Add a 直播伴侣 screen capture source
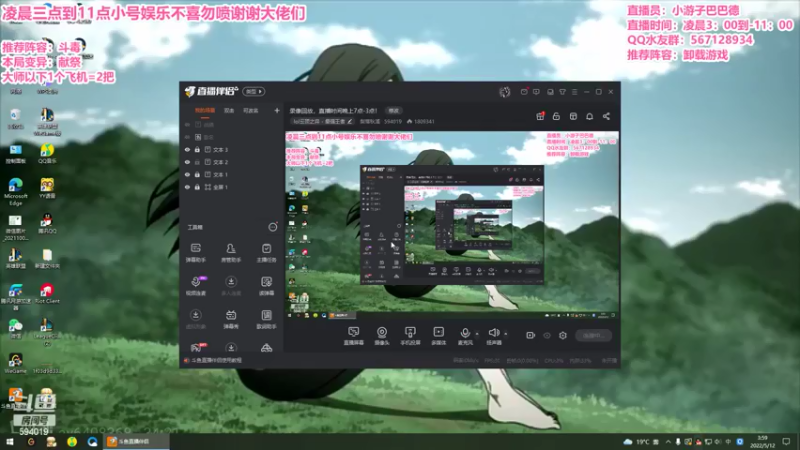Viewport: 800px width, 450px height. 354,336
